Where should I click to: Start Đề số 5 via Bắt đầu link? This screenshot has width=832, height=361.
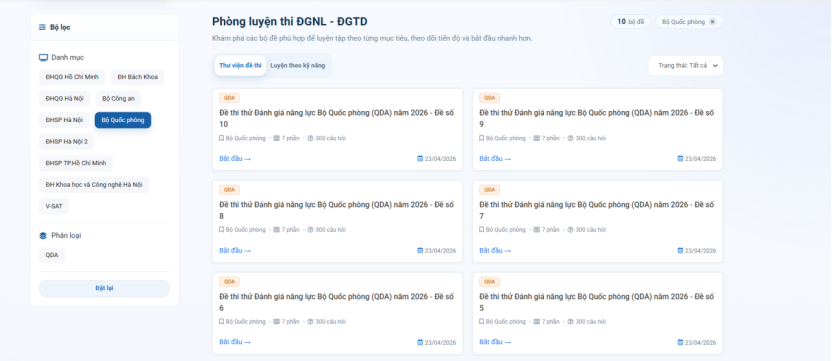tap(495, 342)
